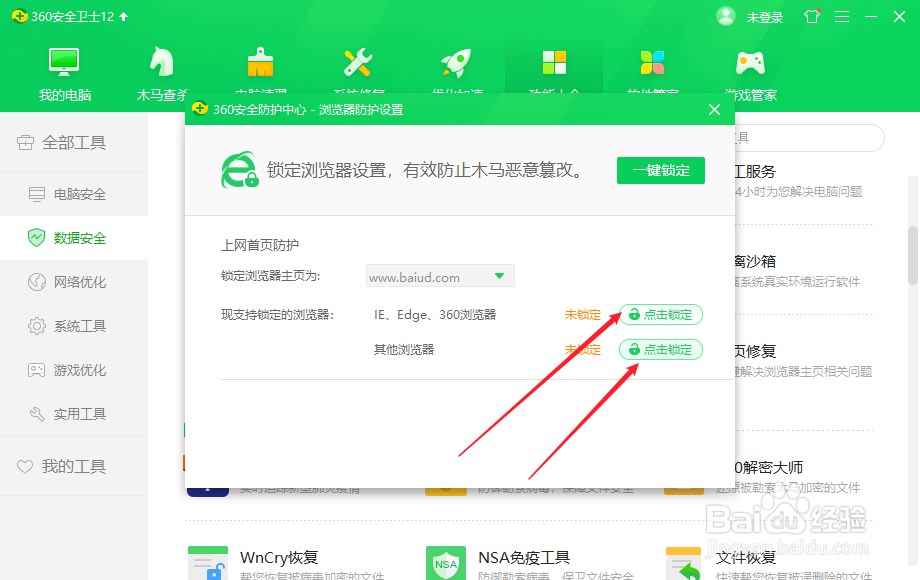Open 我的工具 in the sidebar
This screenshot has height=580, width=920.
(74, 466)
